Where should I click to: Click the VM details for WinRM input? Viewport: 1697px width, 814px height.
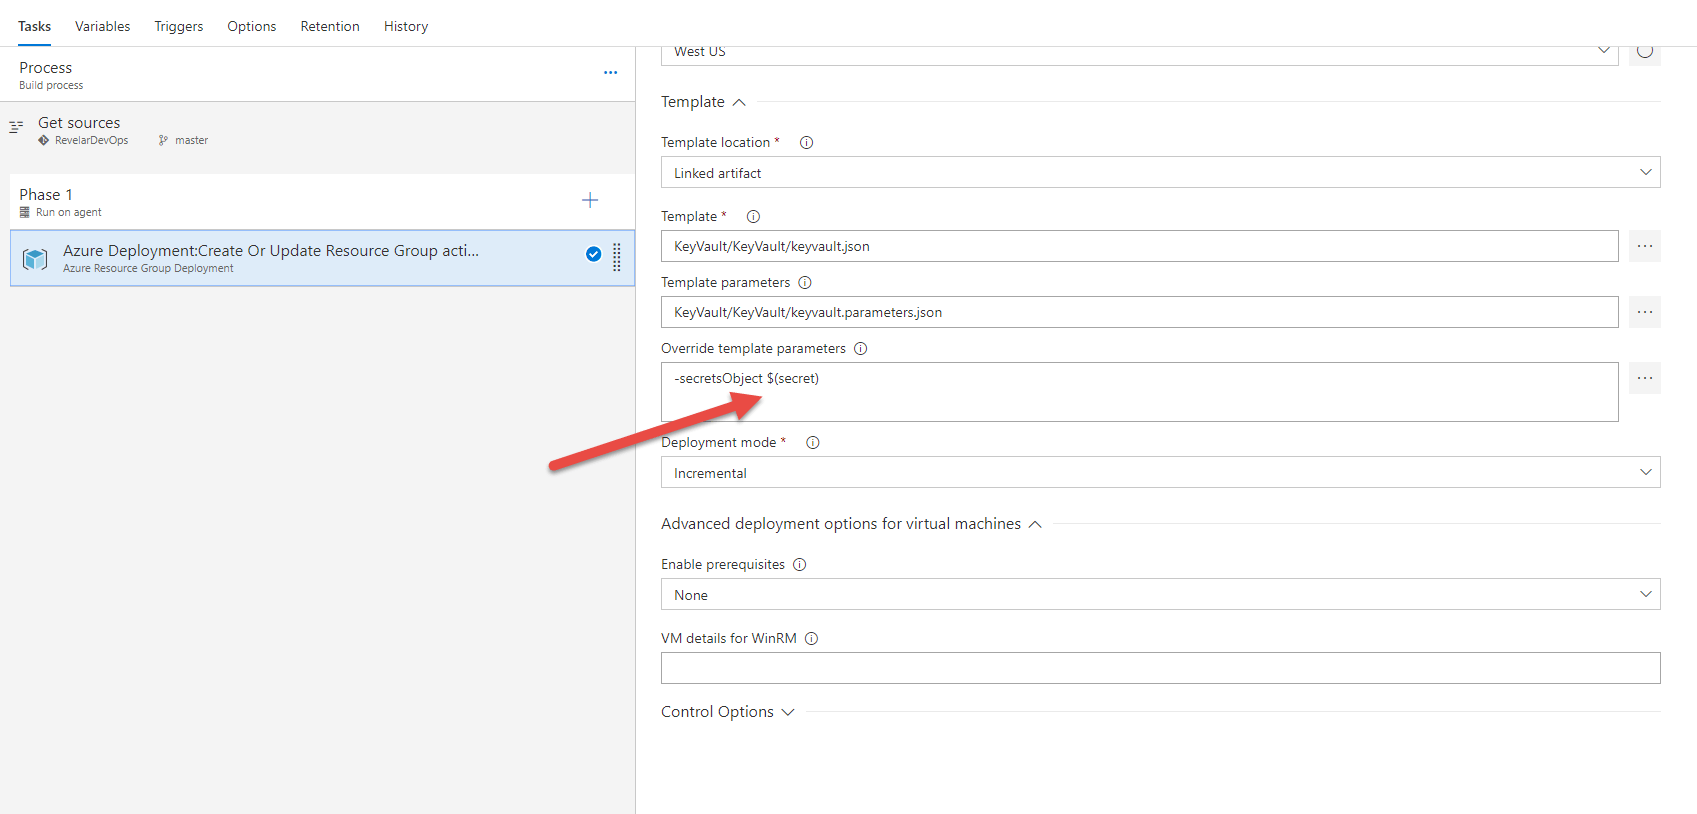click(1161, 668)
